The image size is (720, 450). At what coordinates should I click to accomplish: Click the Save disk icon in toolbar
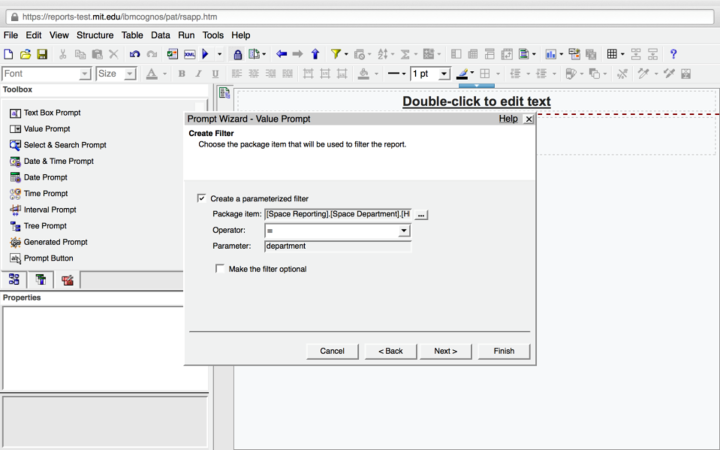coord(41,54)
